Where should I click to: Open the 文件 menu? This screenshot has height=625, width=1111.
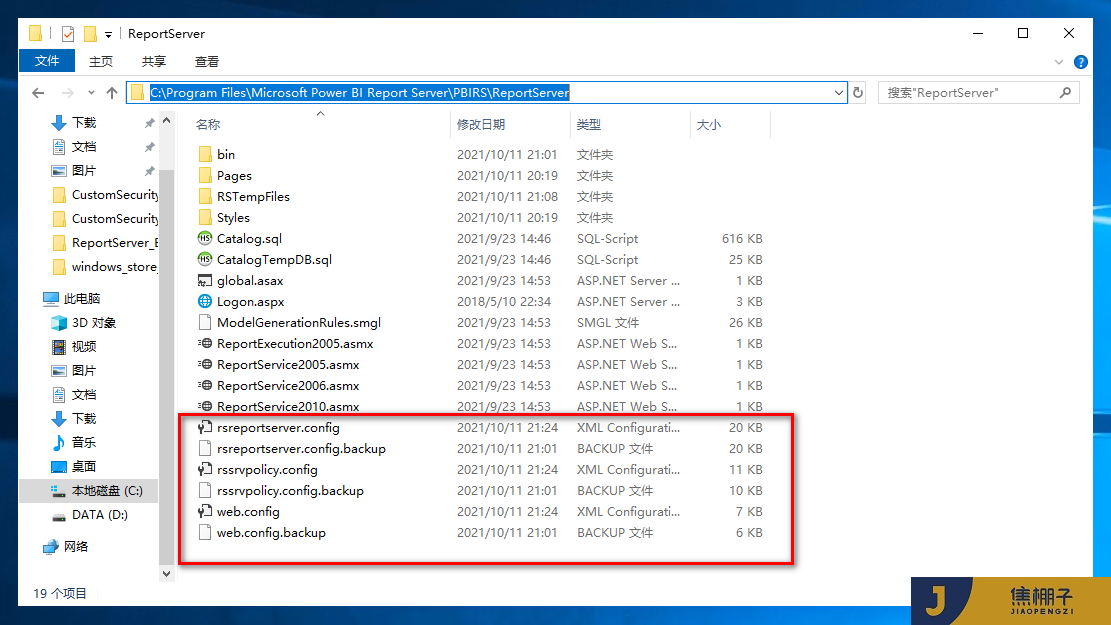[x=46, y=61]
